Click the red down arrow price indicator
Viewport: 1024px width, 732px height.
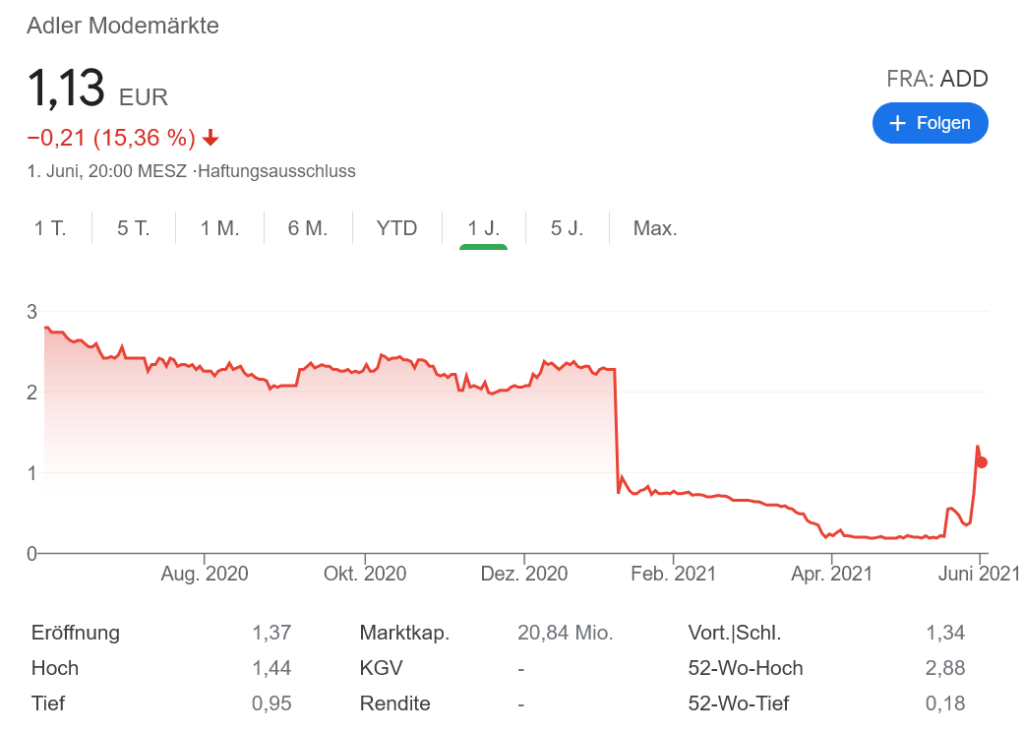[x=210, y=137]
